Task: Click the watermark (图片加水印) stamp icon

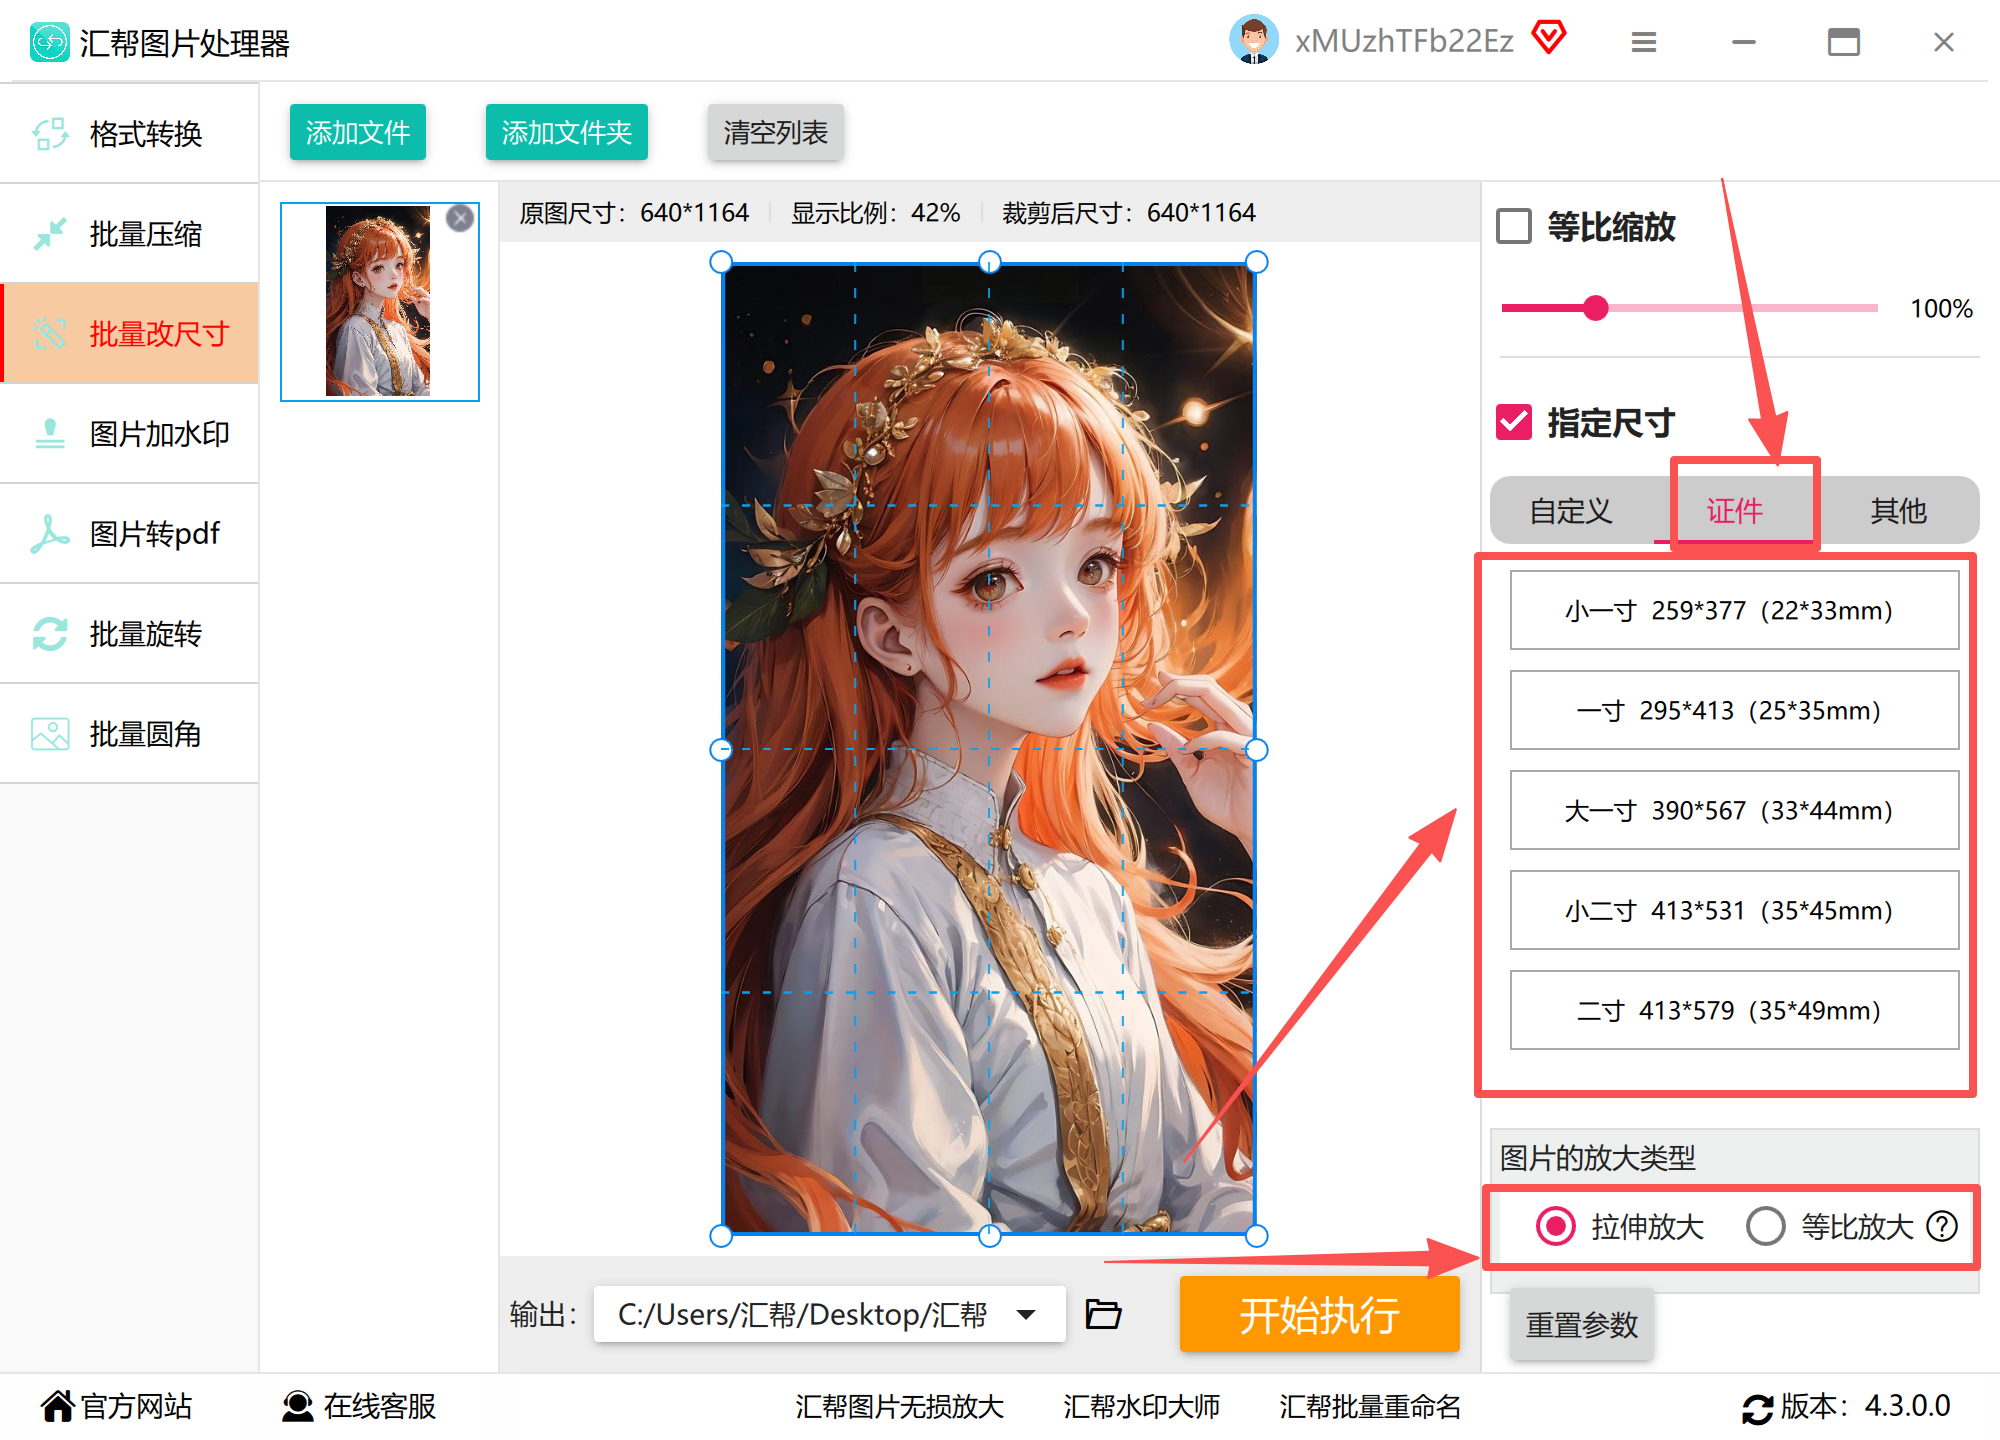Action: (50, 434)
